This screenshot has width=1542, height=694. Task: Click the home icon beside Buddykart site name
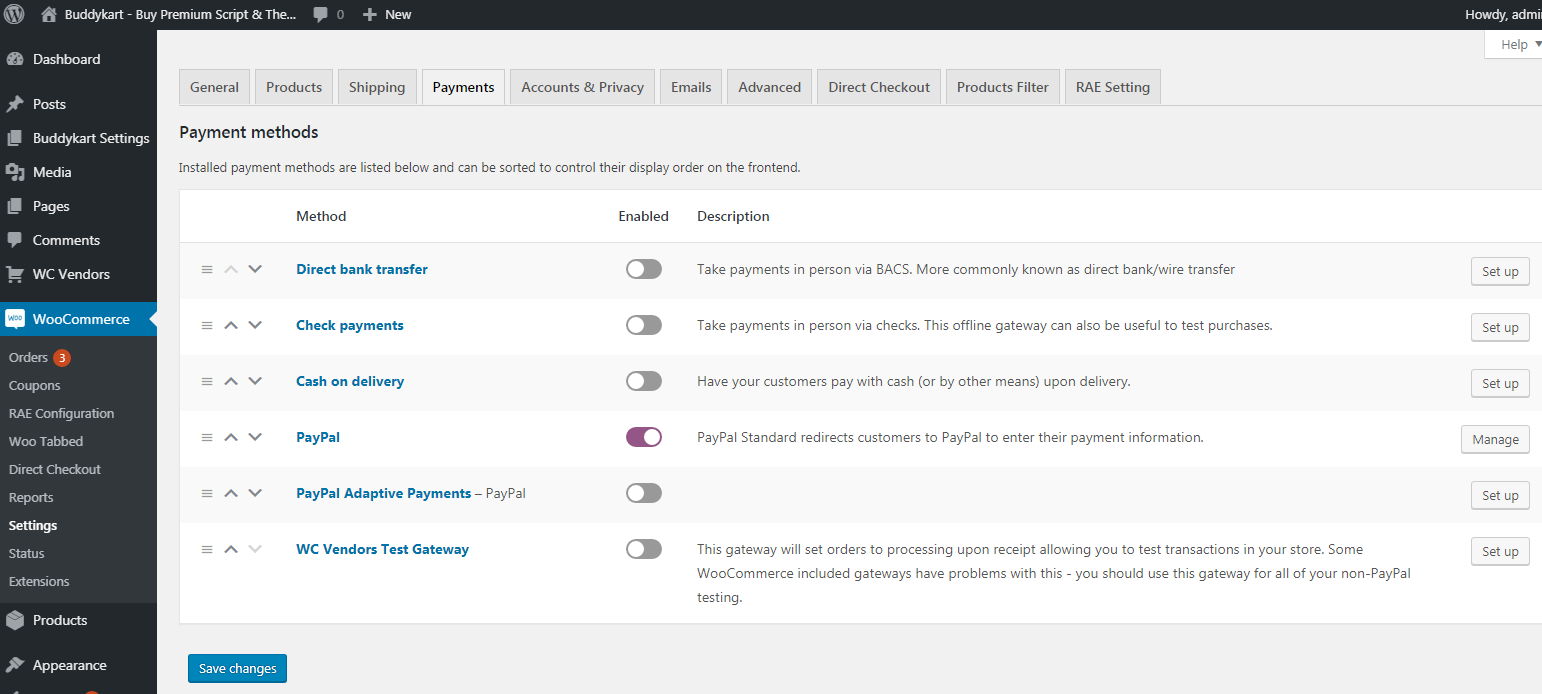(x=49, y=14)
